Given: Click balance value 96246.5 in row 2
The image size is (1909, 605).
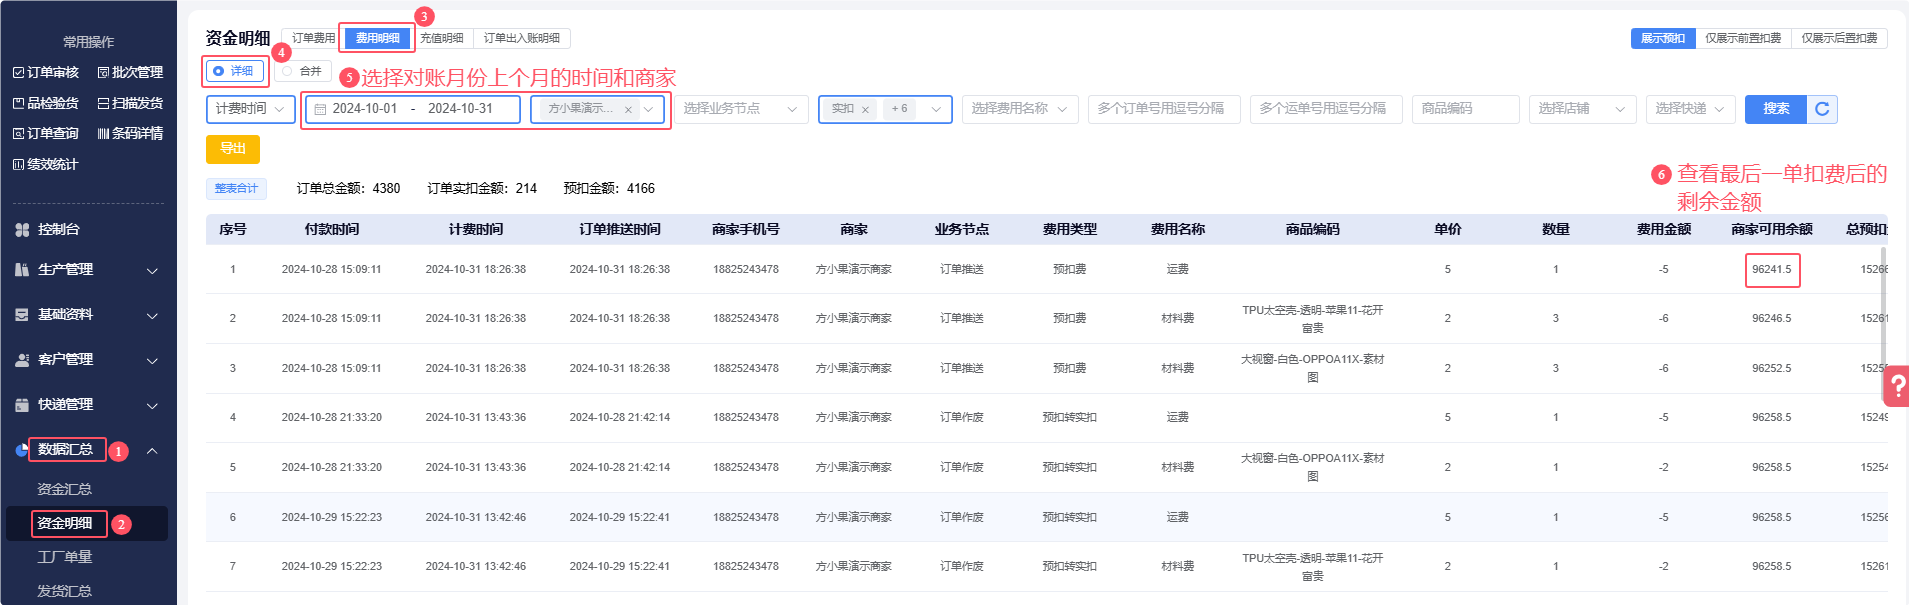Looking at the screenshot, I should click(x=1772, y=318).
